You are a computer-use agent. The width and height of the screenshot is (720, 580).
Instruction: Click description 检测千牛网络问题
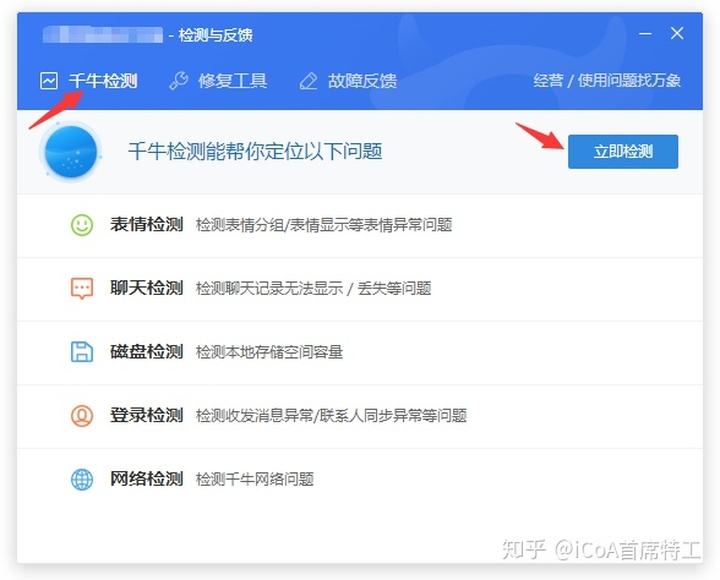[255, 479]
